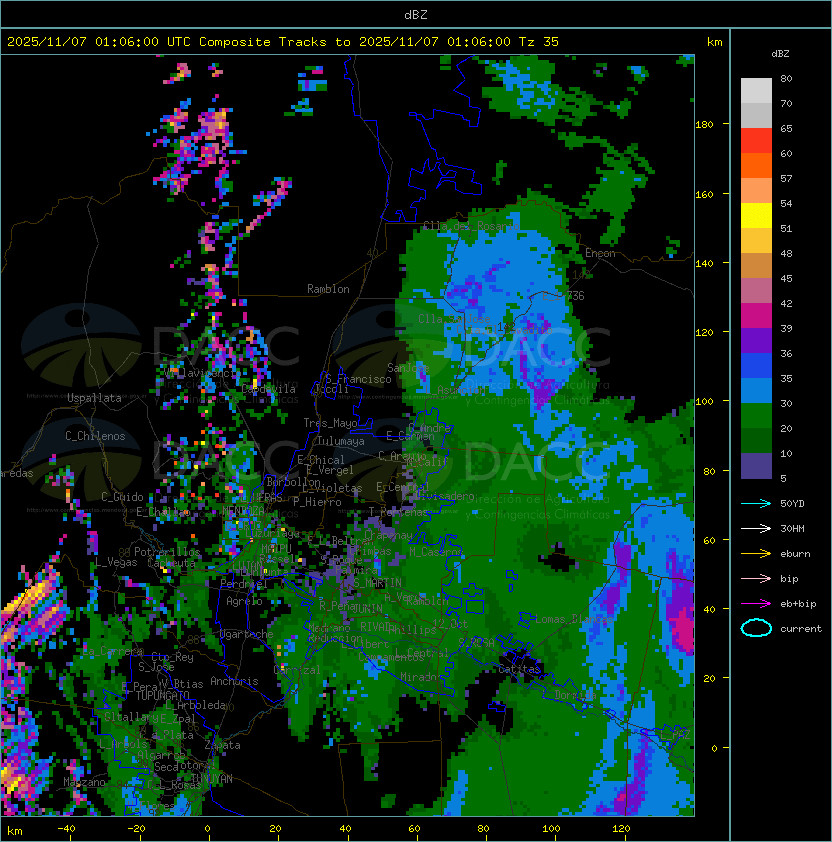The width and height of the screenshot is (832, 842).
Task: Pick the light gray 80 dBZ swatch
Action: coord(756,90)
